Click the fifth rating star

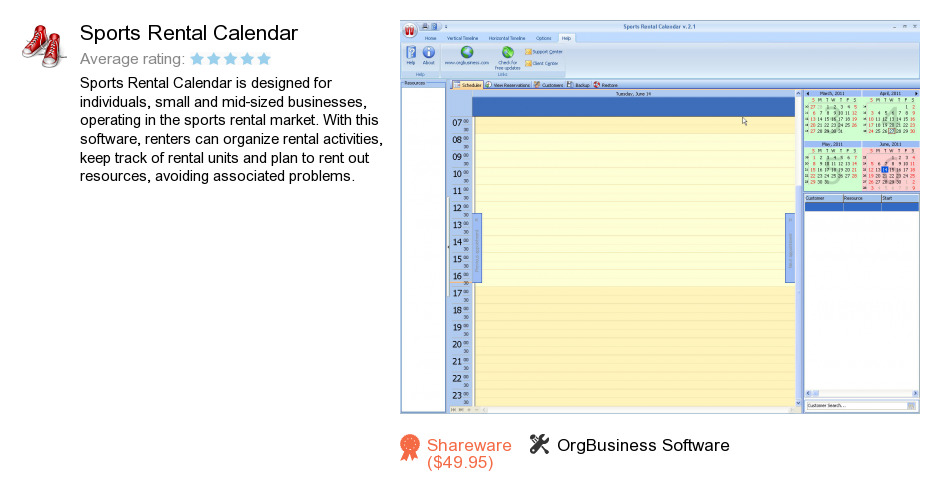[264, 59]
